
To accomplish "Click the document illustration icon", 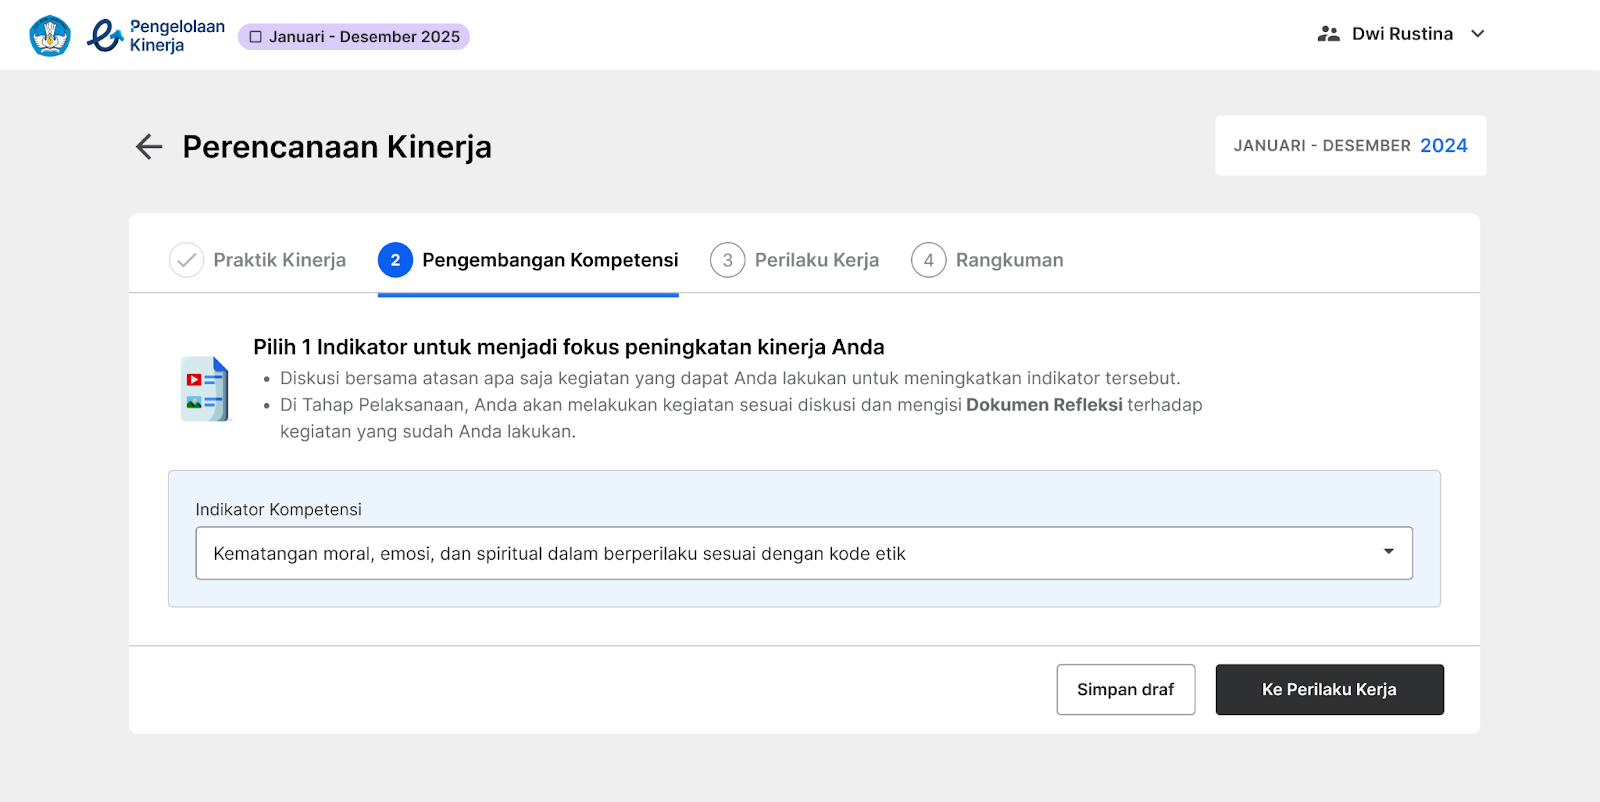I will tap(204, 389).
